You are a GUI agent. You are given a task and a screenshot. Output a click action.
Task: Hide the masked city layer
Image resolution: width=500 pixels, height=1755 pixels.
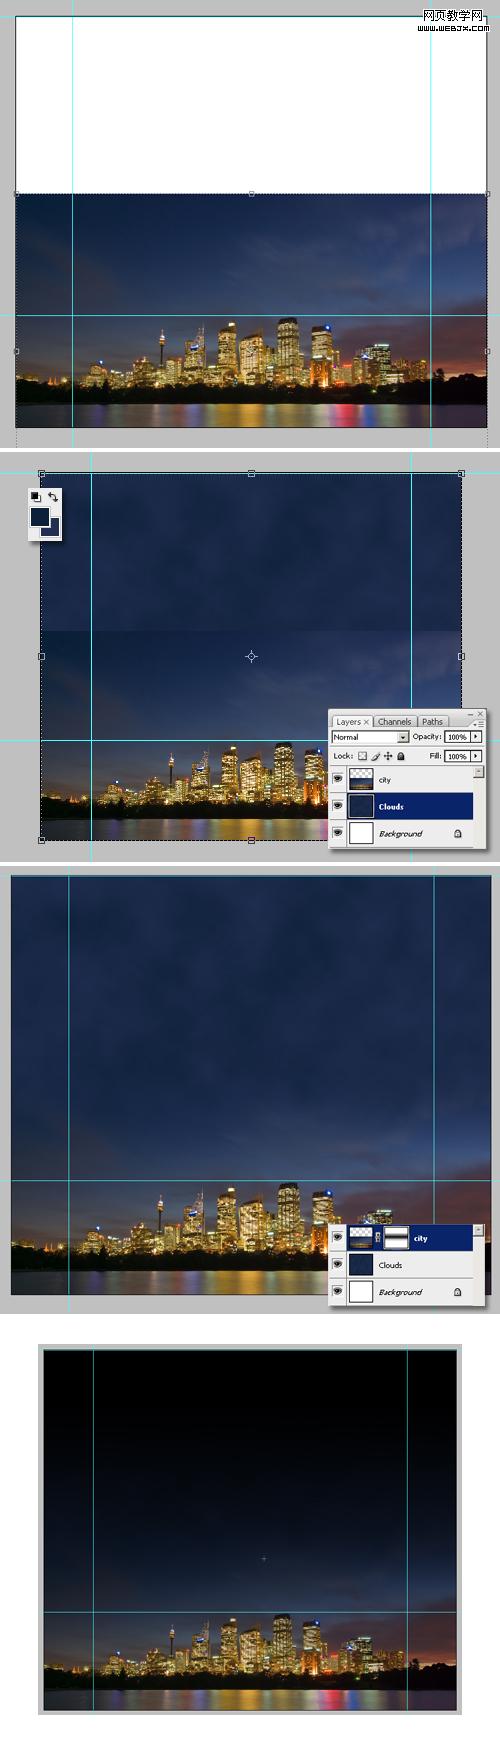coord(338,1237)
